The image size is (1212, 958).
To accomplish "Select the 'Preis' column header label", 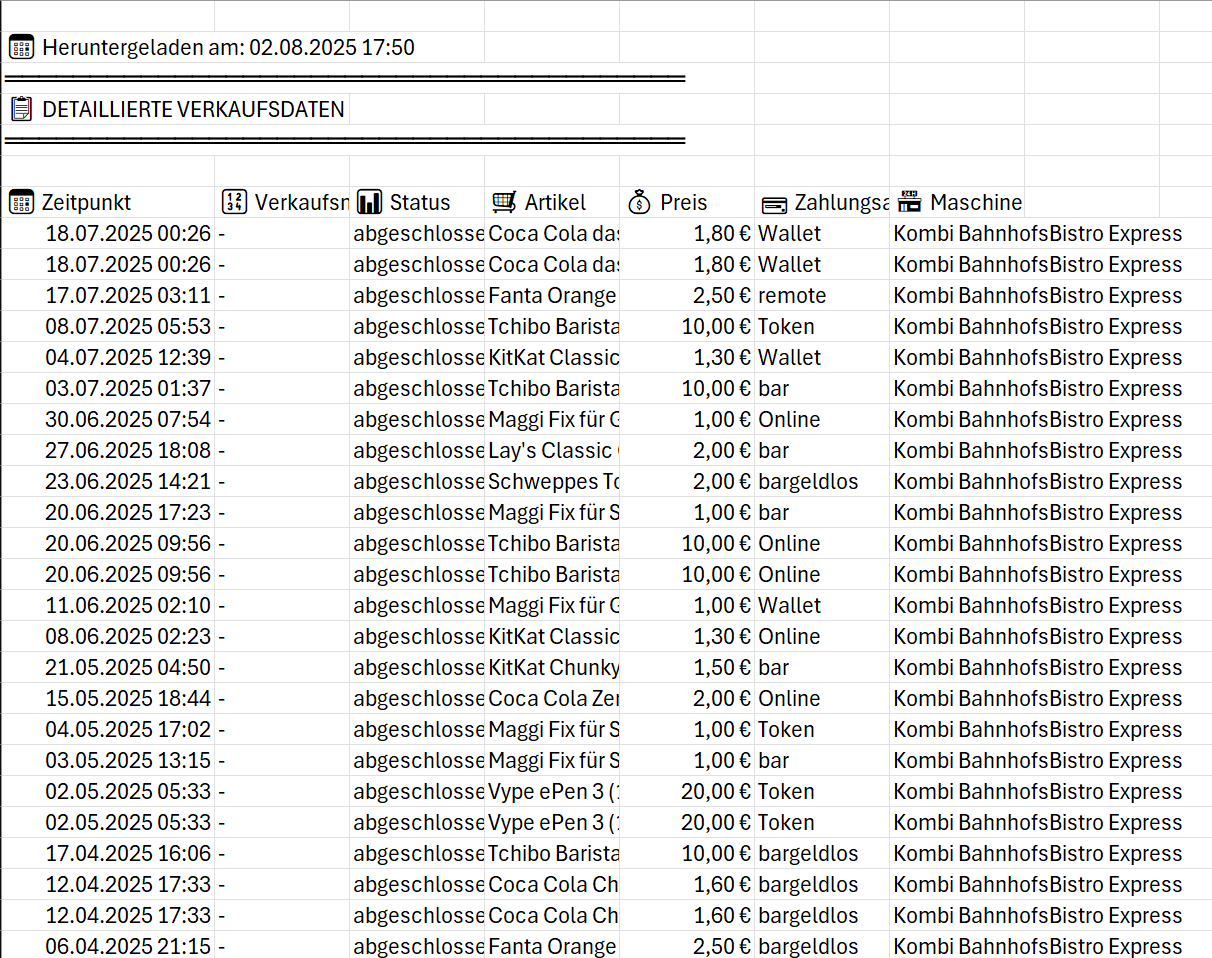I will click(x=684, y=203).
